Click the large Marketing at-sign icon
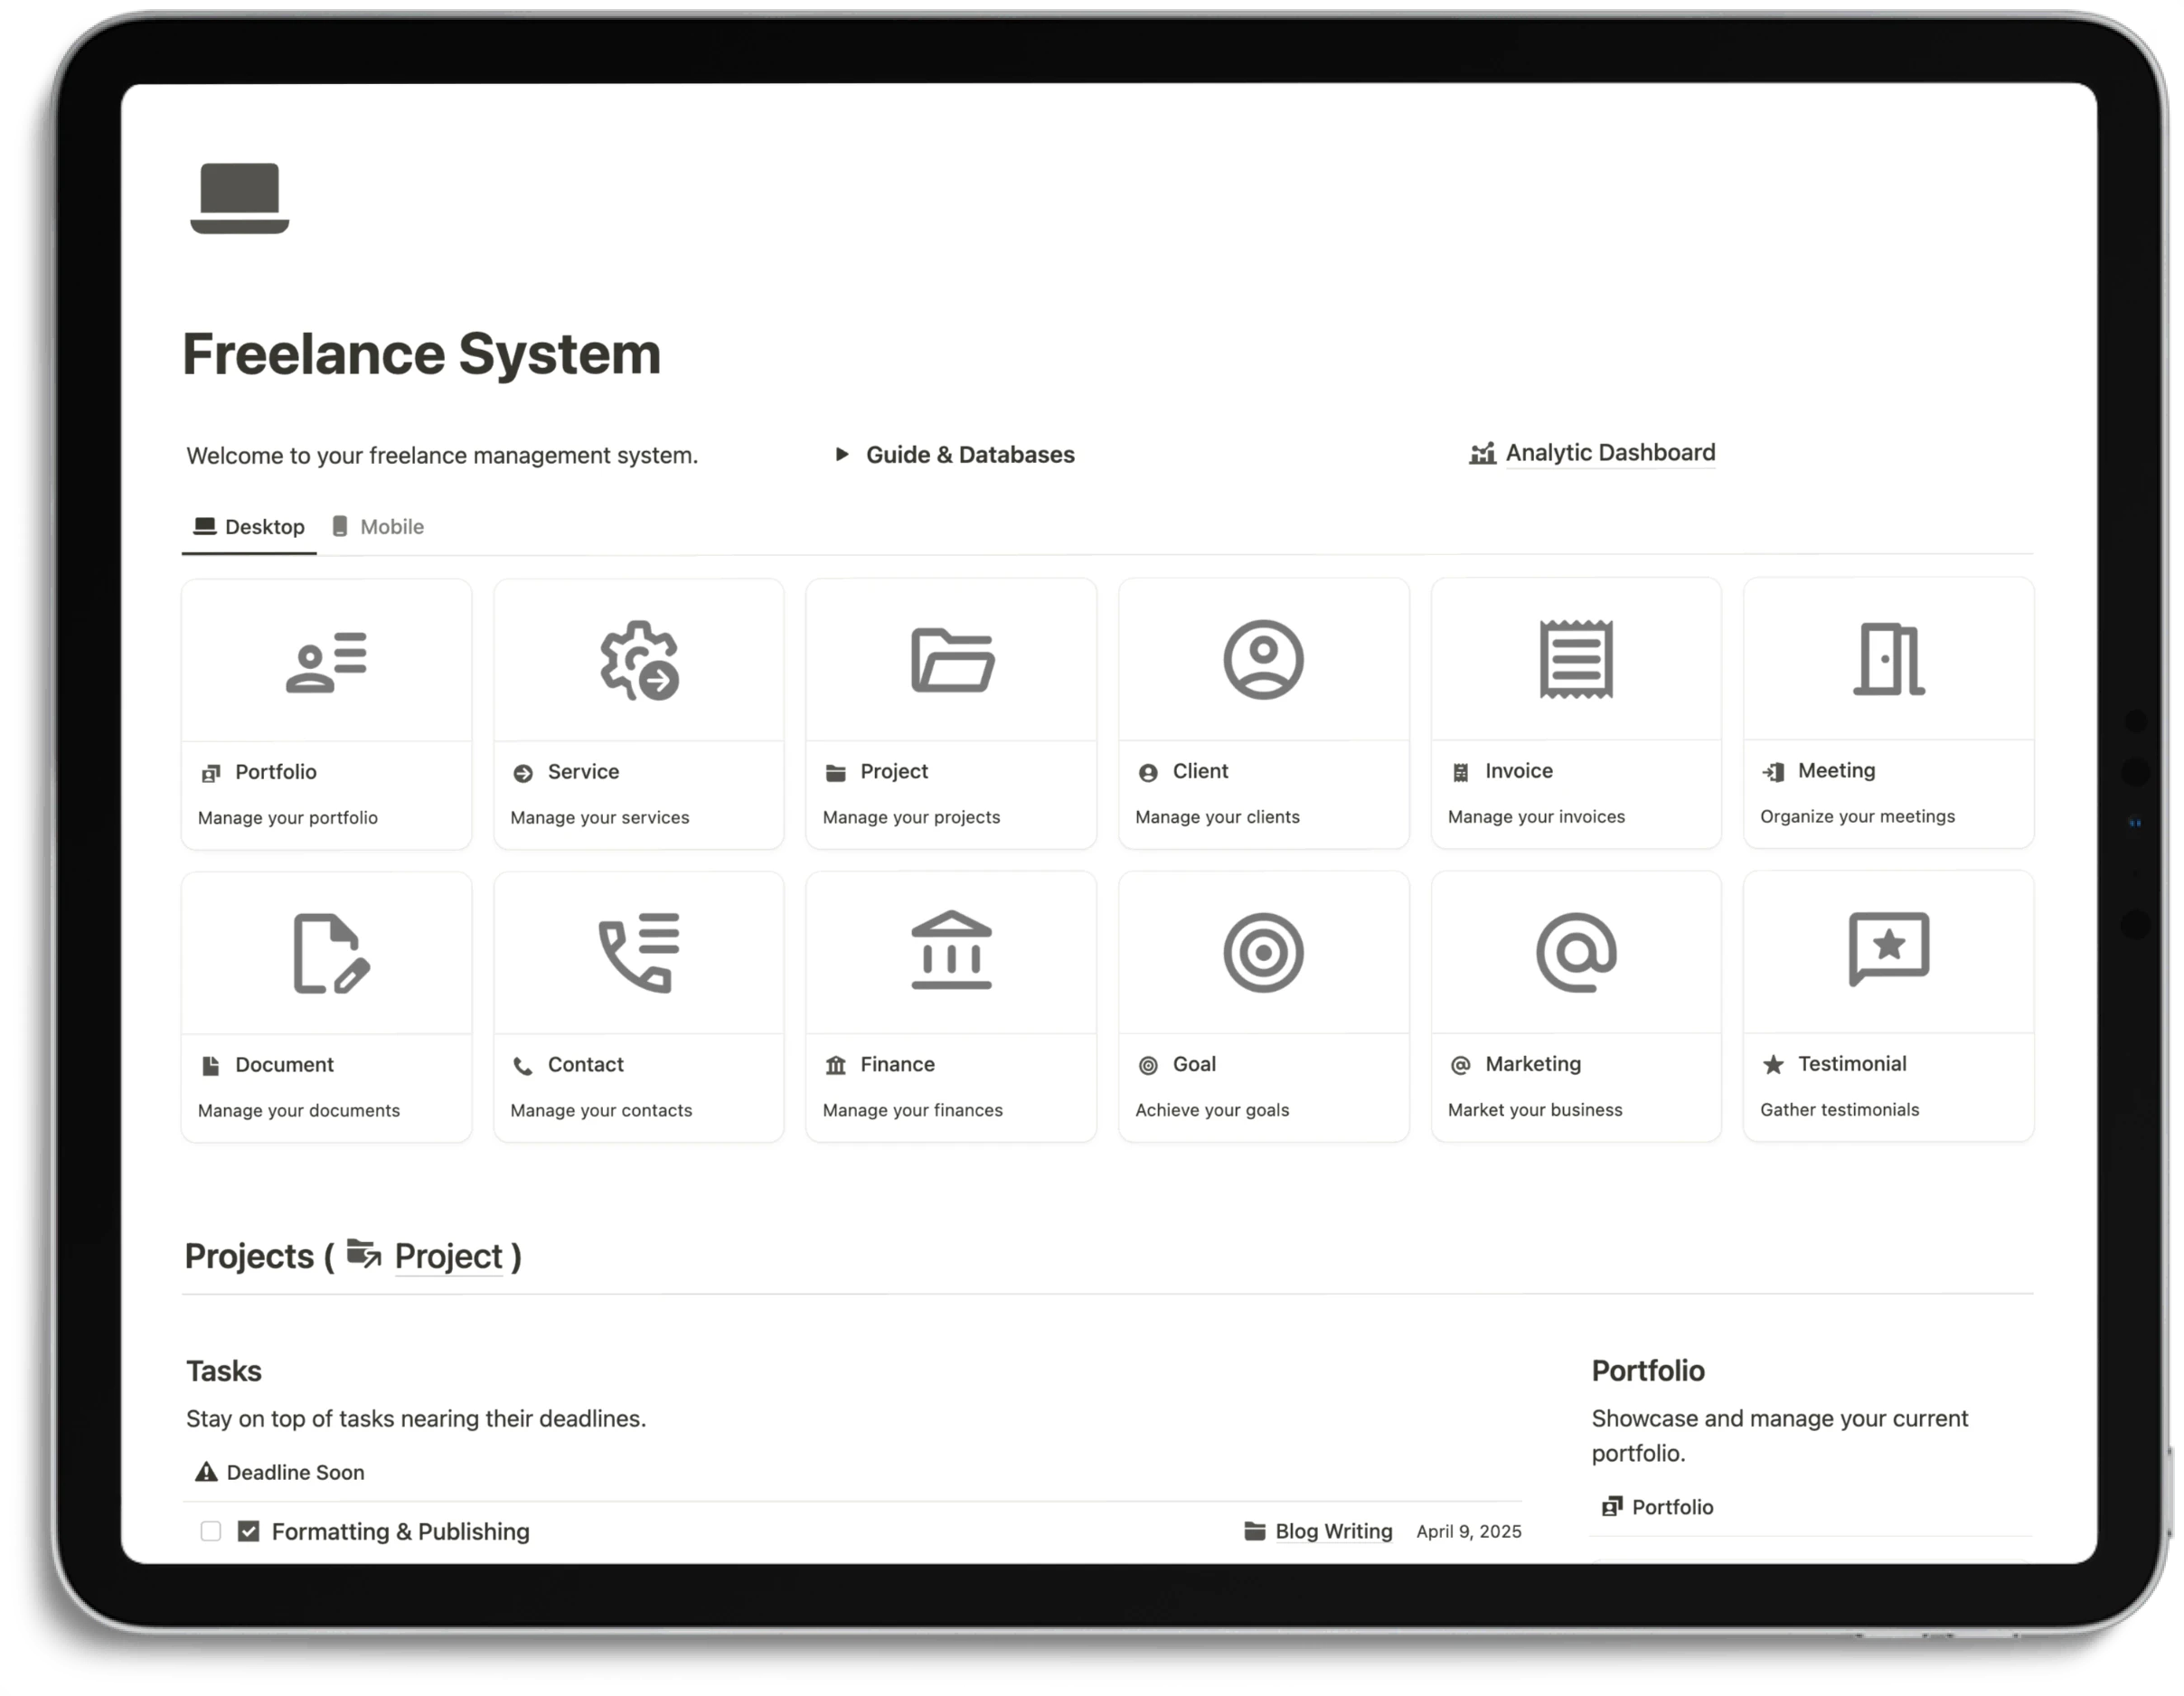This screenshot has width=2184, height=1696. (1576, 952)
